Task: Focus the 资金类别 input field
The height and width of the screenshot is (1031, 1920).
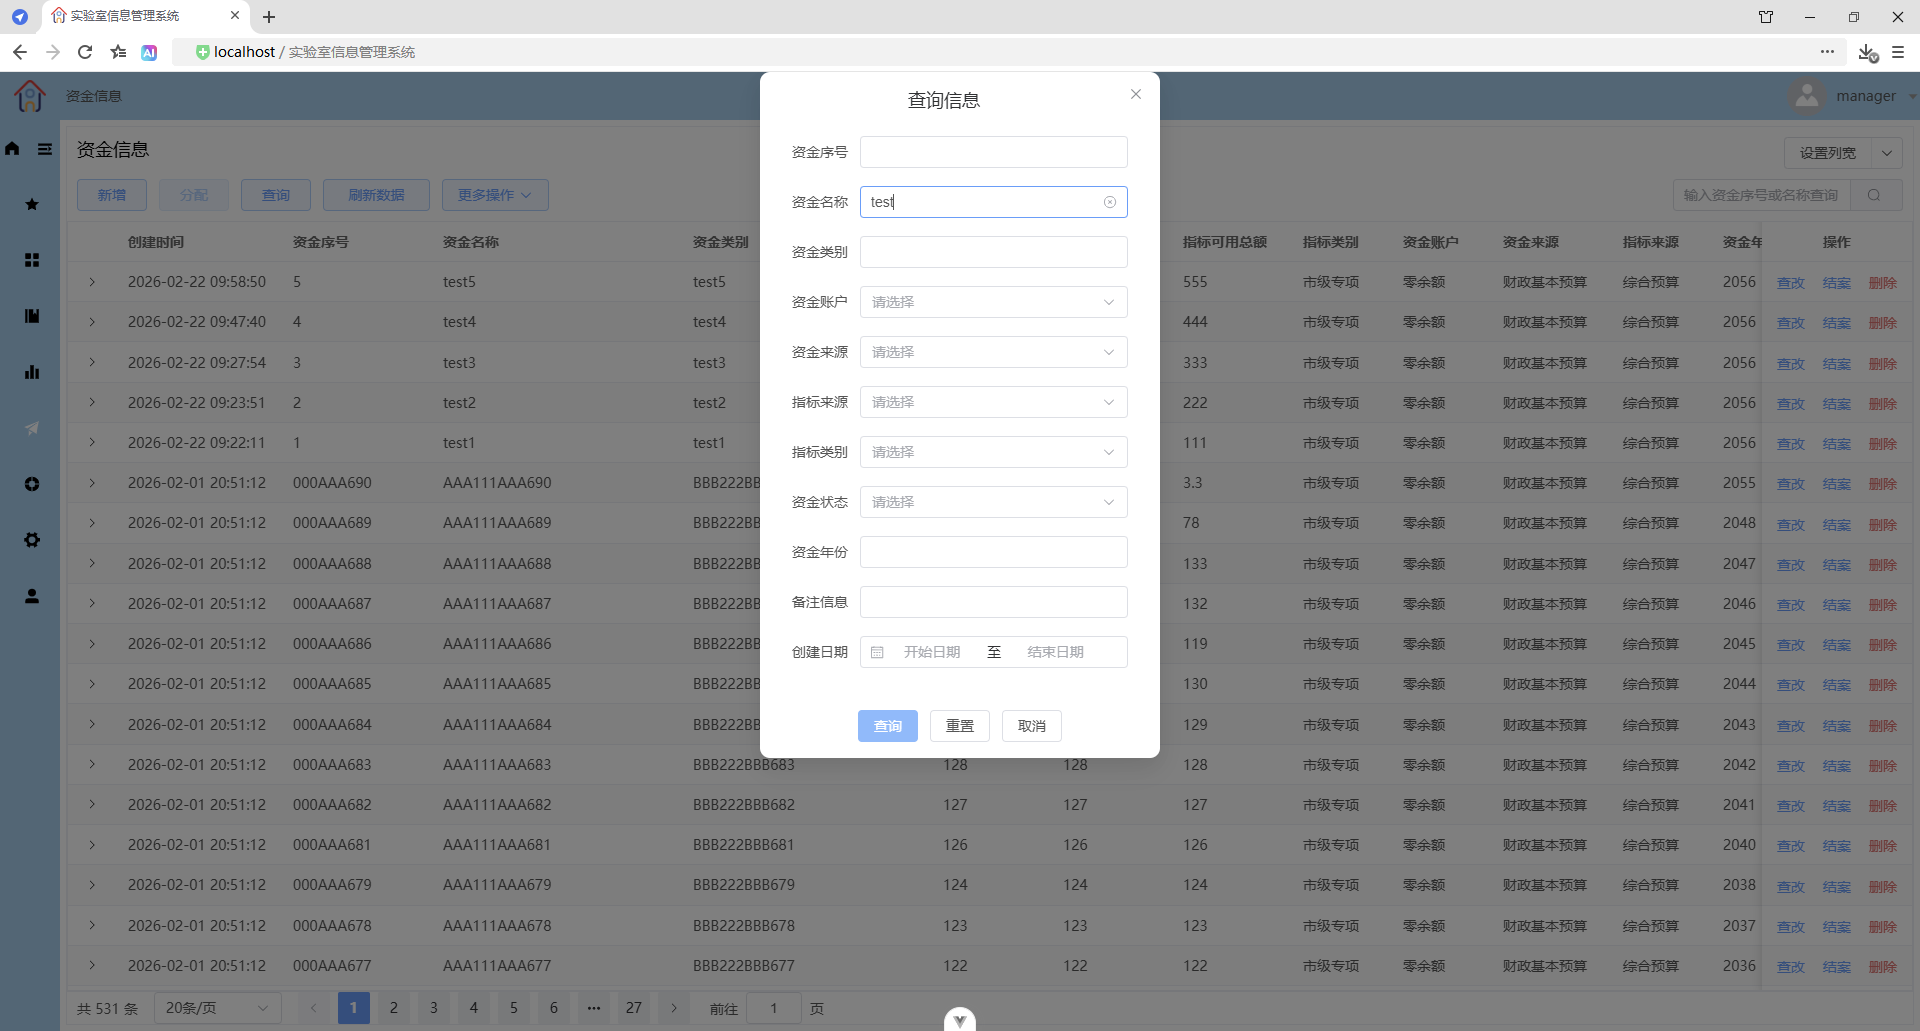Action: click(x=994, y=252)
